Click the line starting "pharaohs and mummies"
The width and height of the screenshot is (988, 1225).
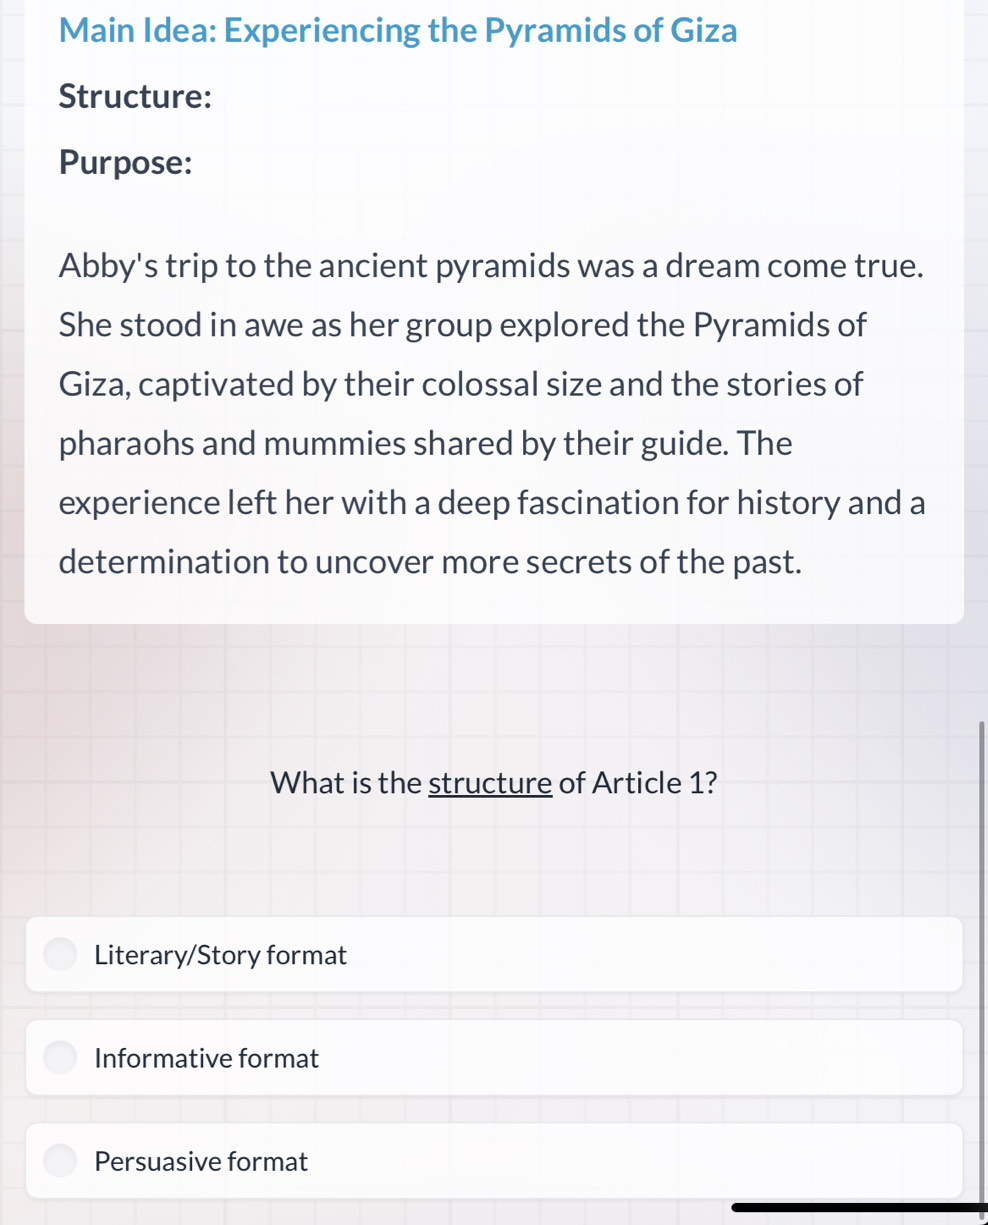click(x=425, y=443)
